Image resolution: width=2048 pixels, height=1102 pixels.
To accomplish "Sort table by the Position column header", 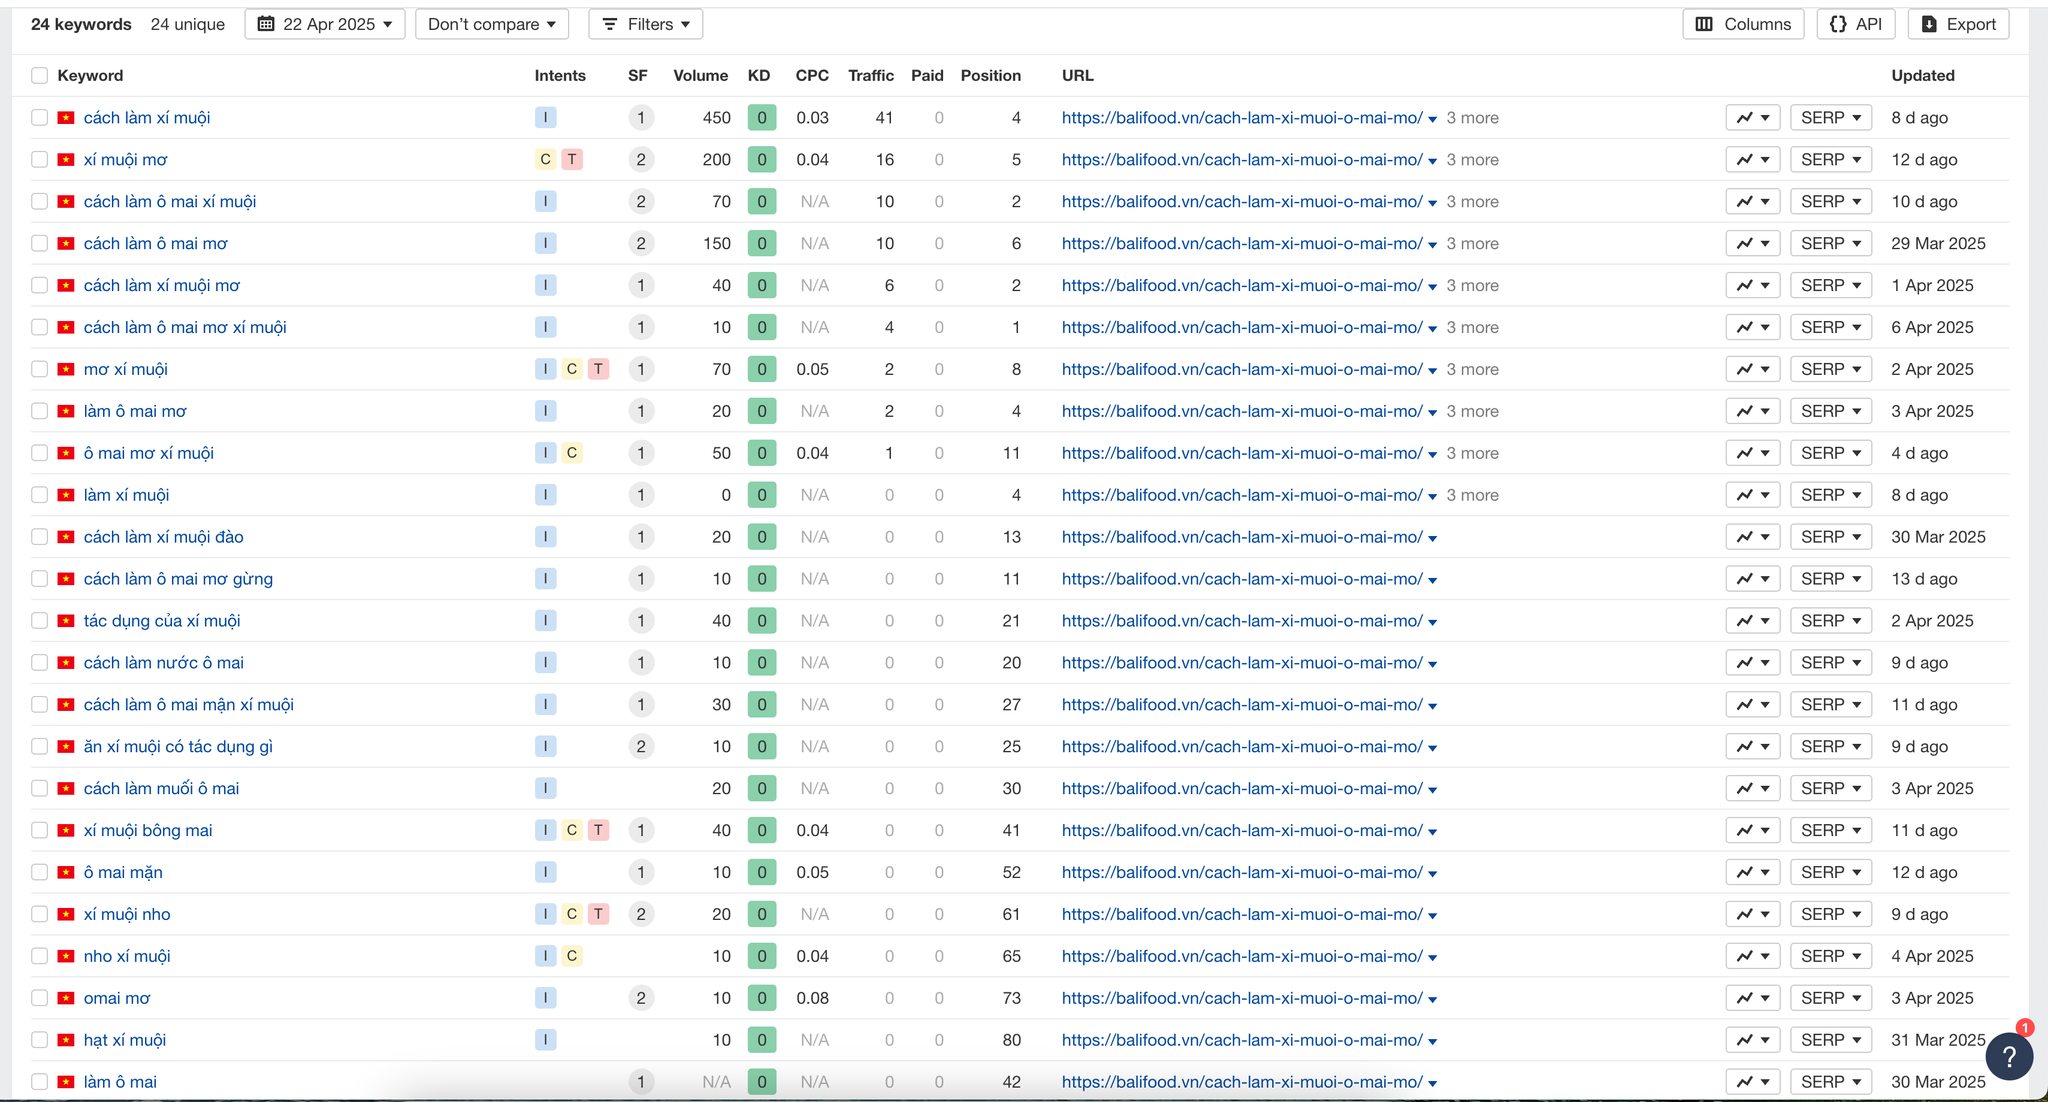I will pyautogui.click(x=990, y=76).
